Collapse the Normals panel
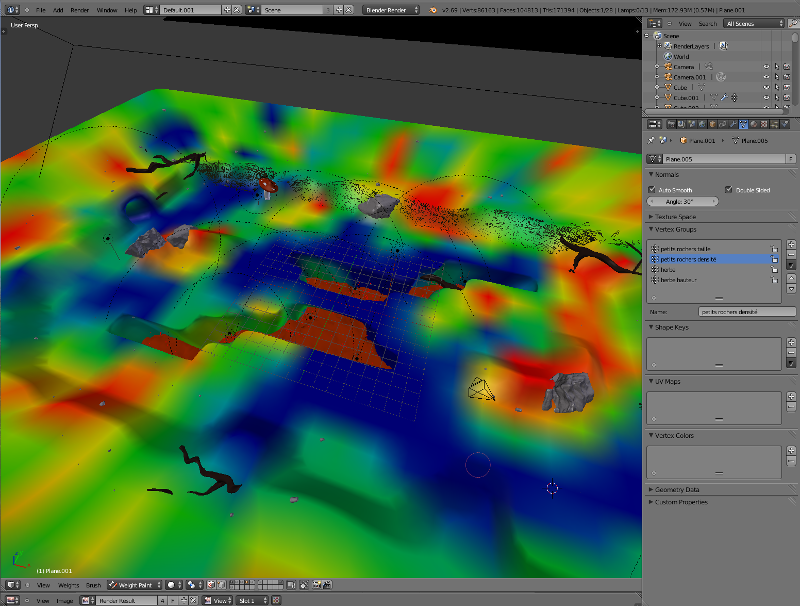This screenshot has width=800, height=606. pos(651,174)
